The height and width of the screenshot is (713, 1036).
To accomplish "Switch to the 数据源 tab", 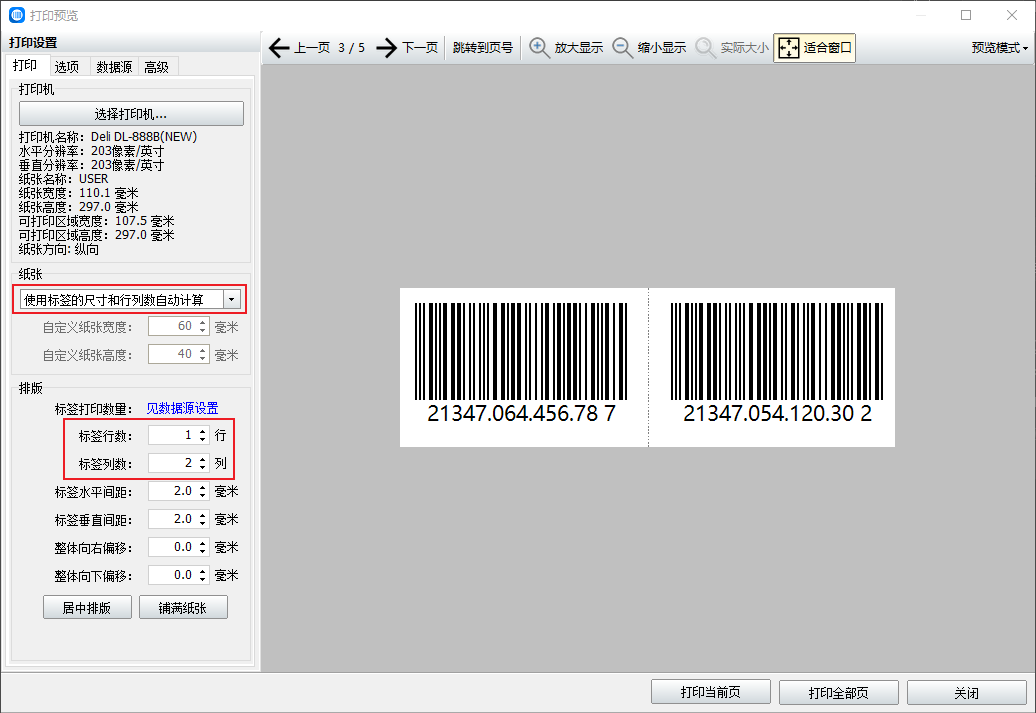I will (114, 67).
